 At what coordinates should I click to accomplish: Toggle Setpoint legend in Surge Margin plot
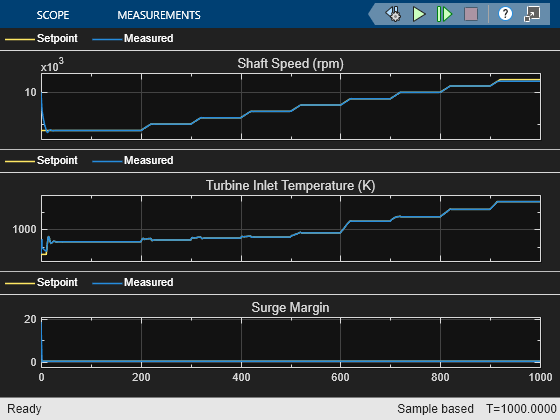click(41, 282)
